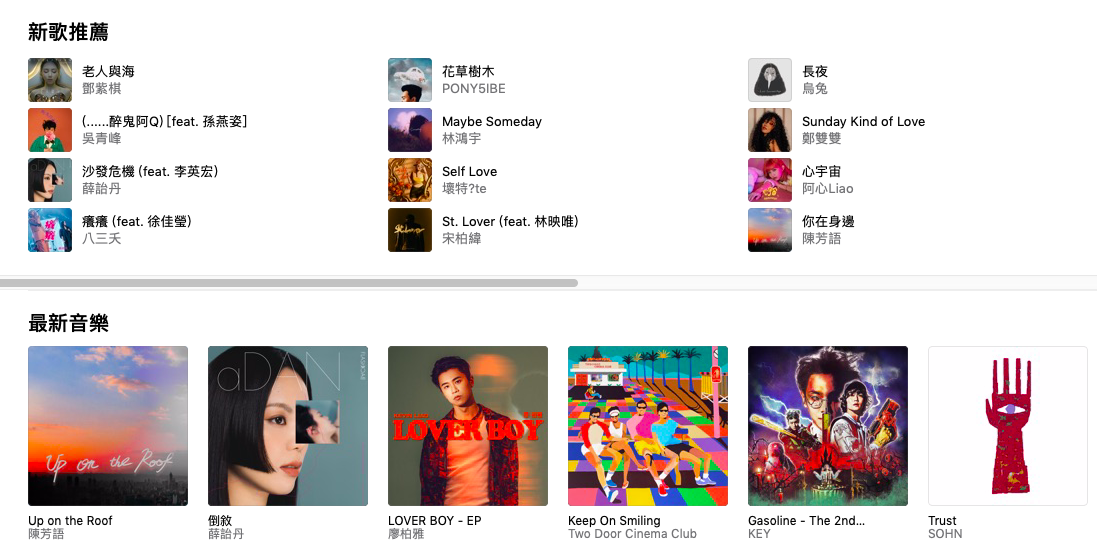Click the Sunday Kind of Love cover

pos(770,130)
